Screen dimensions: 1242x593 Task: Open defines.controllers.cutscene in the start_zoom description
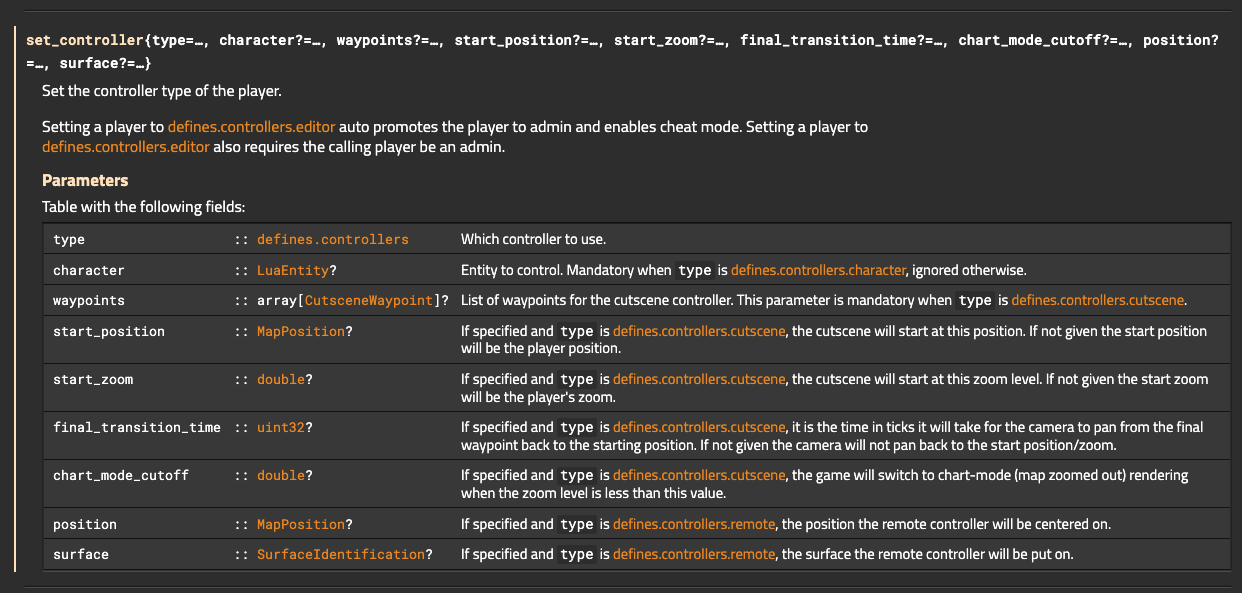click(x=699, y=379)
